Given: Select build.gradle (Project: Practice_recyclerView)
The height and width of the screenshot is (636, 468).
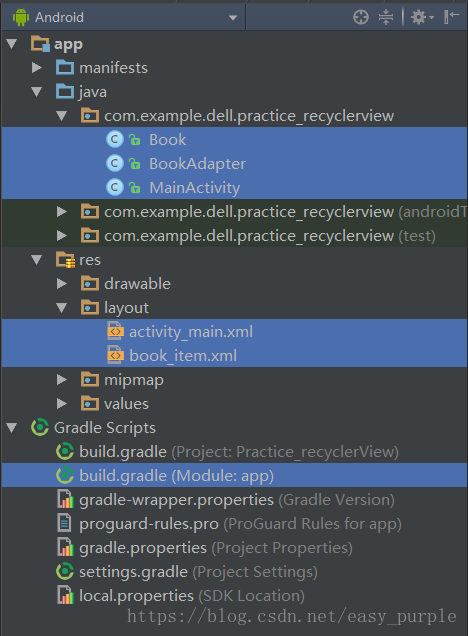Looking at the screenshot, I should point(234,451).
